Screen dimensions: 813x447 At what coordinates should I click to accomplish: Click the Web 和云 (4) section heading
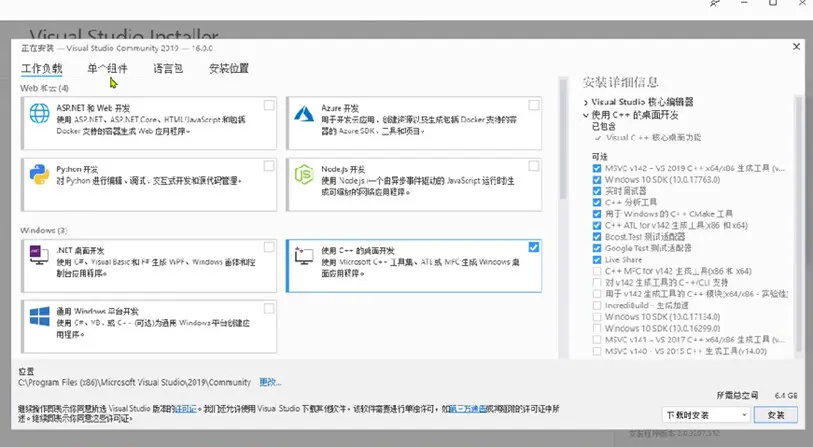click(x=44, y=88)
